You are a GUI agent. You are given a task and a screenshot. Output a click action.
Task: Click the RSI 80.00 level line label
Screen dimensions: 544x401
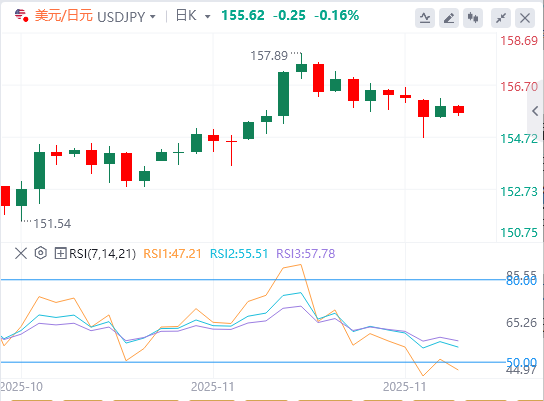(521, 281)
